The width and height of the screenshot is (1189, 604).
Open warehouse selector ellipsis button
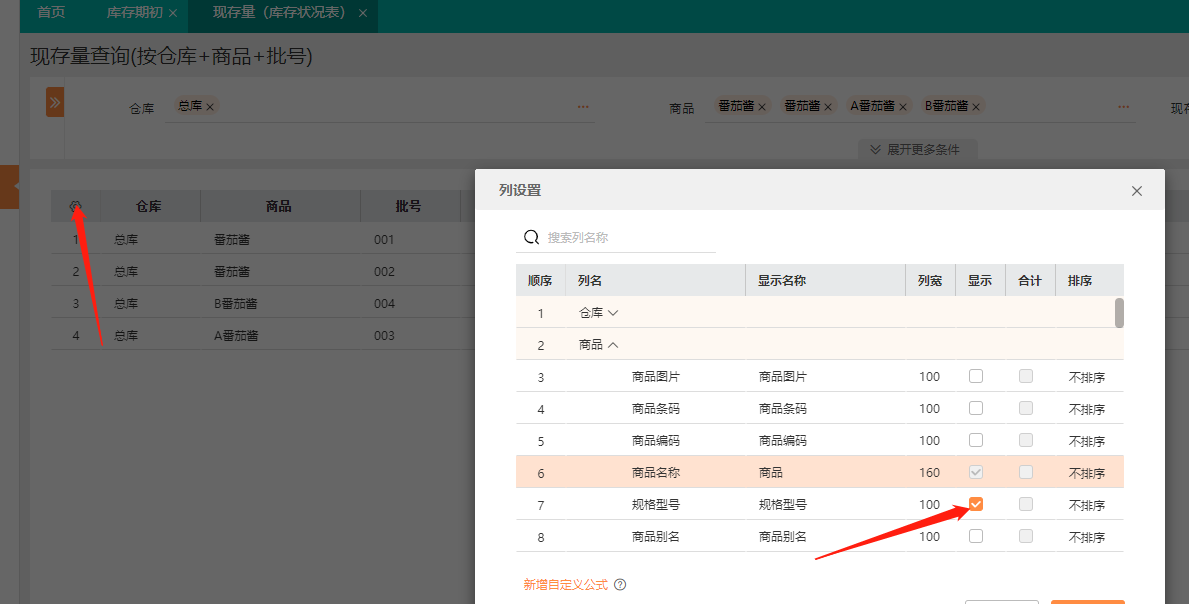point(582,107)
